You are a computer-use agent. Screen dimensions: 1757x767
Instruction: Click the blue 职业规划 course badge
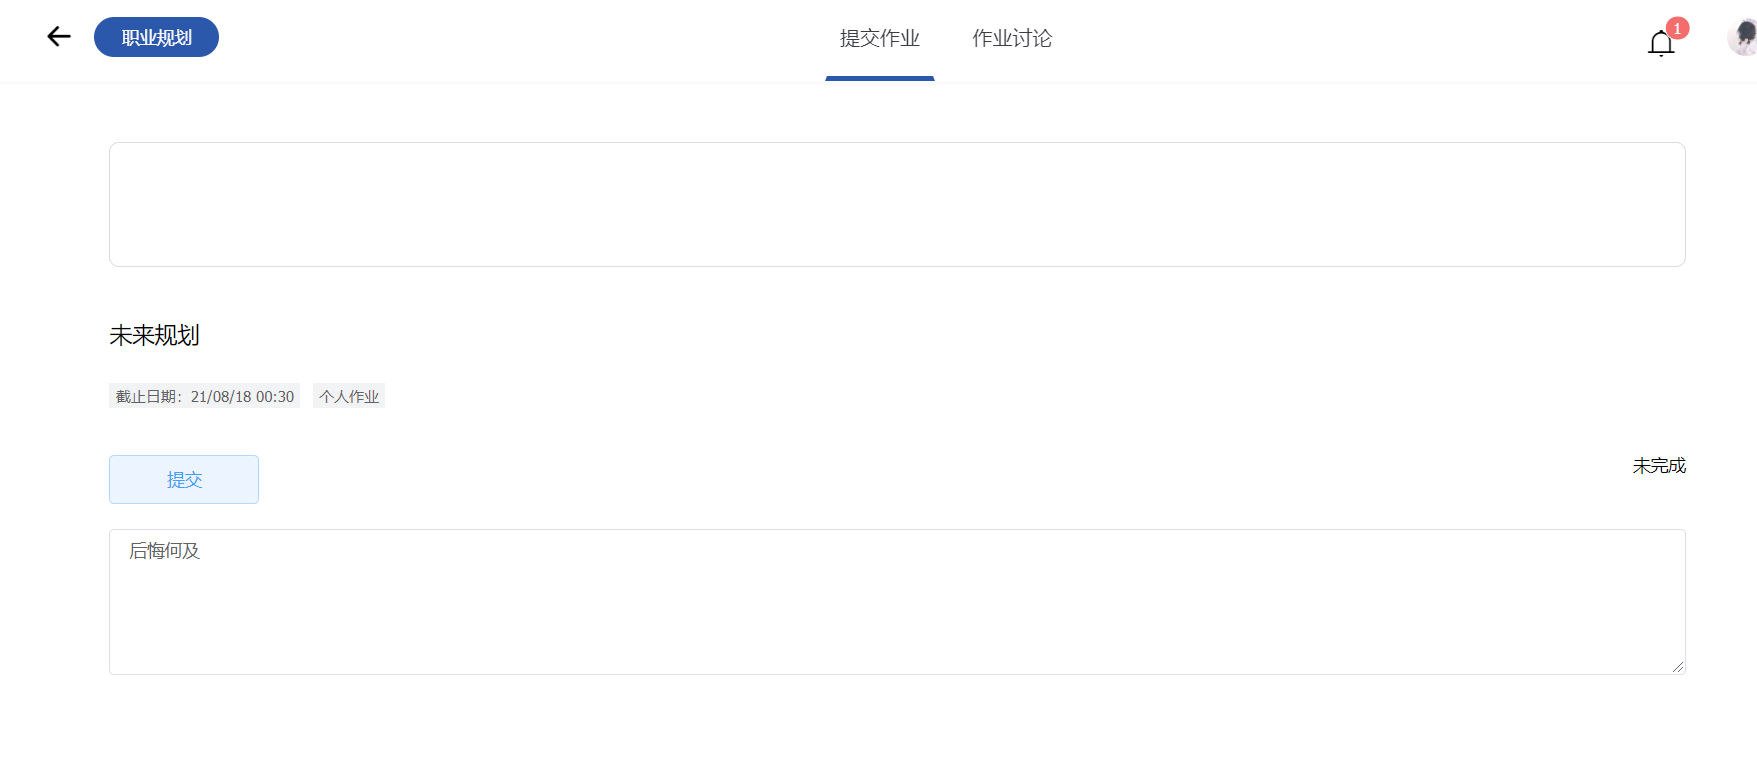point(156,37)
